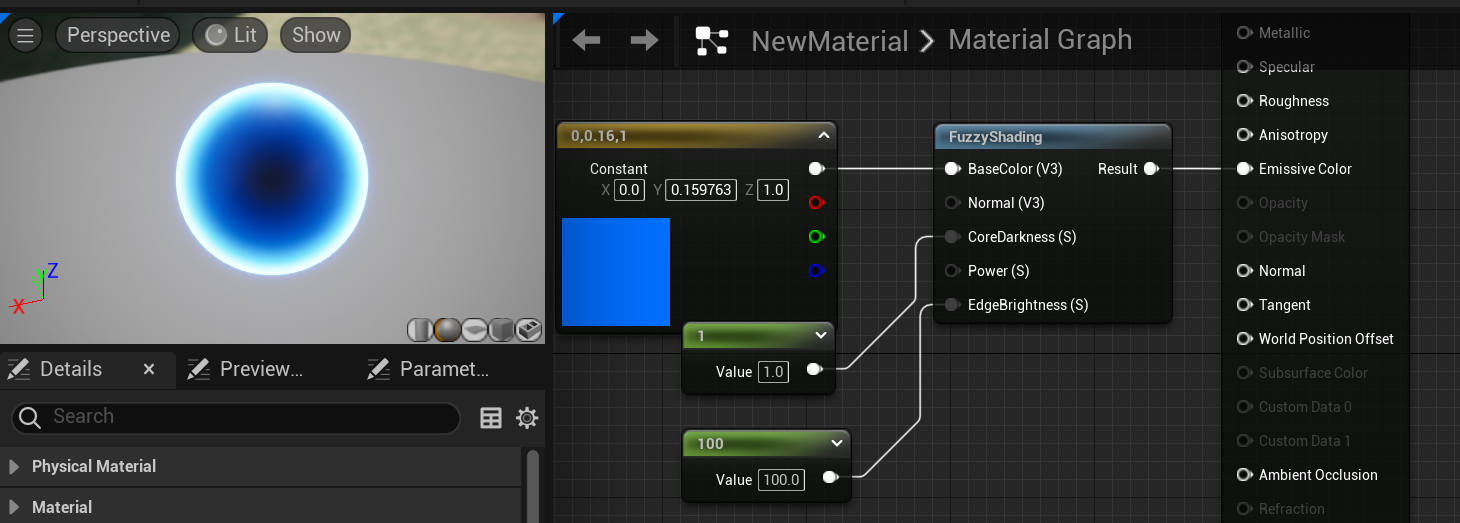1460x523 pixels.
Task: Click the Constant RGB output pin
Action: coord(816,169)
